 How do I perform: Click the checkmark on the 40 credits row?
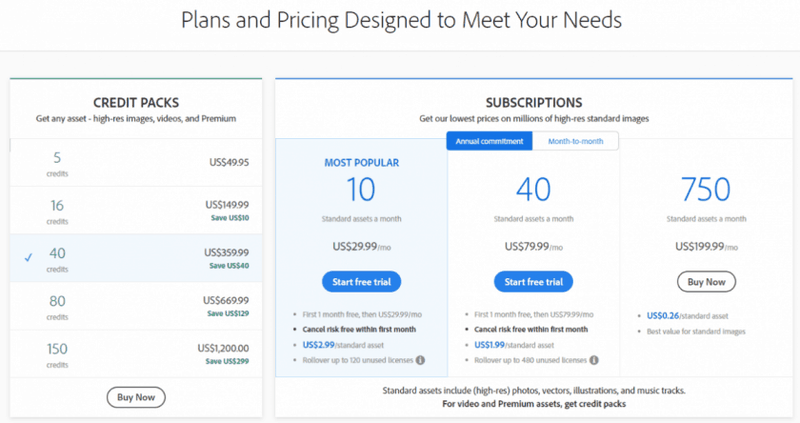(27, 258)
